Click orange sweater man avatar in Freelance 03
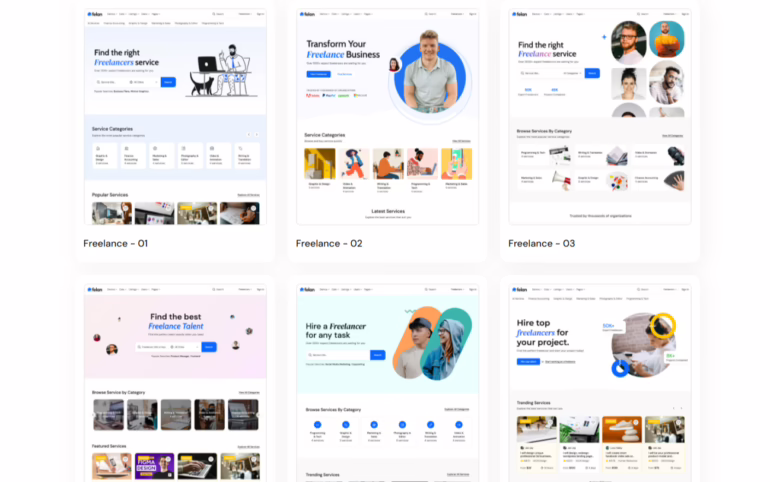 pyautogui.click(x=667, y=40)
